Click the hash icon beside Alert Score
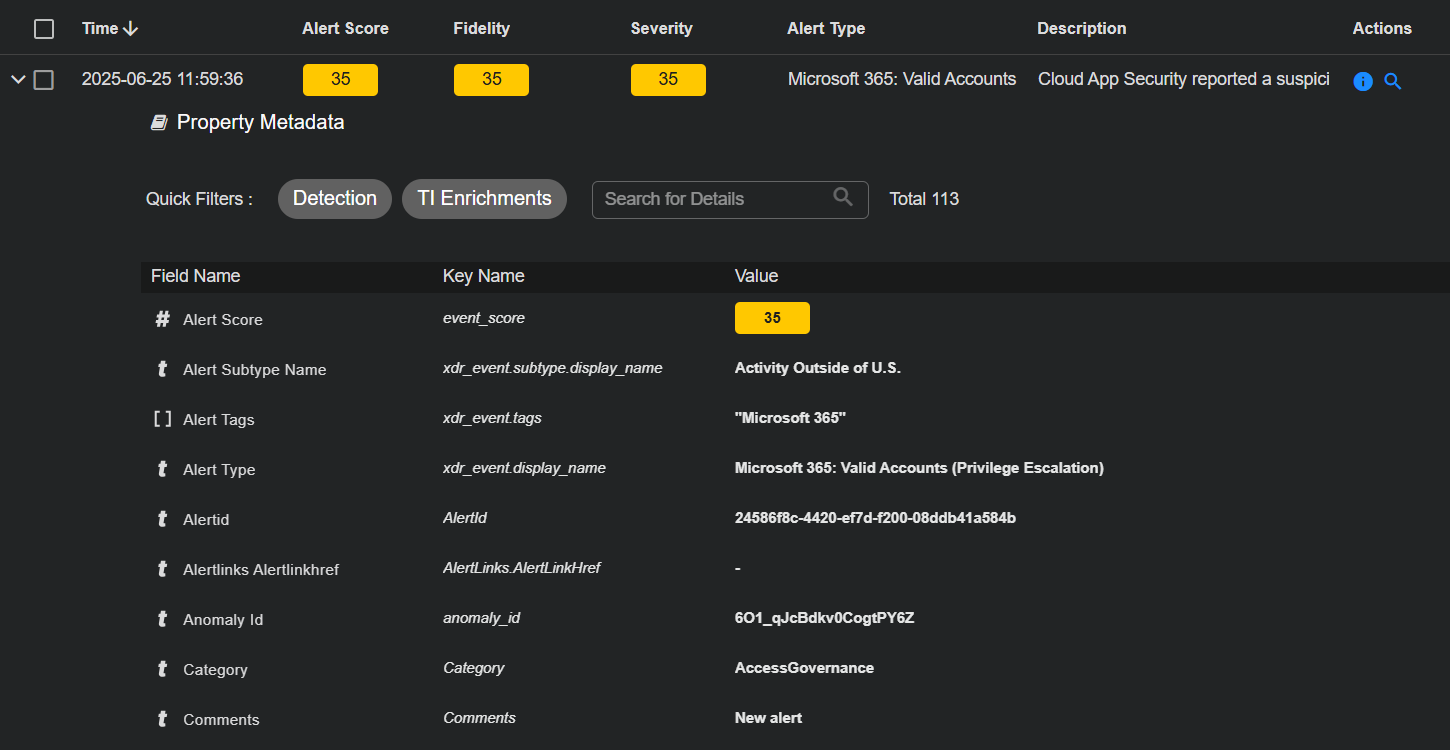This screenshot has height=750, width=1450. (x=162, y=319)
